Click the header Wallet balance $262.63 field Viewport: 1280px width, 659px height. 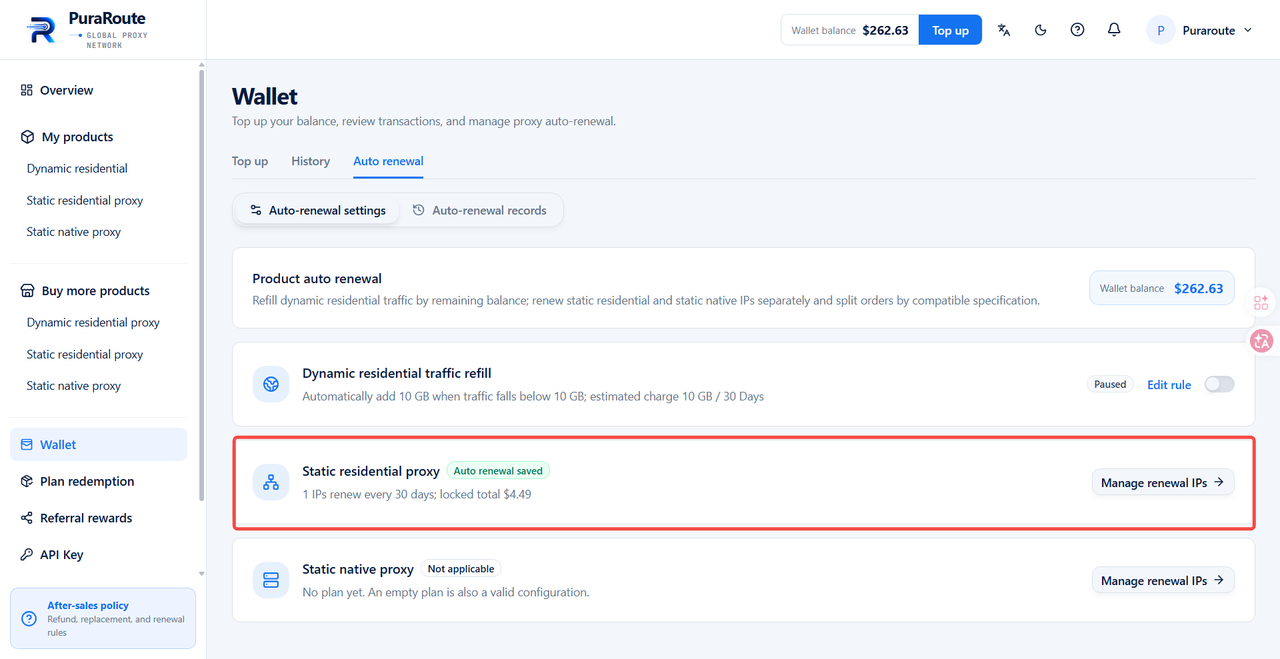850,30
